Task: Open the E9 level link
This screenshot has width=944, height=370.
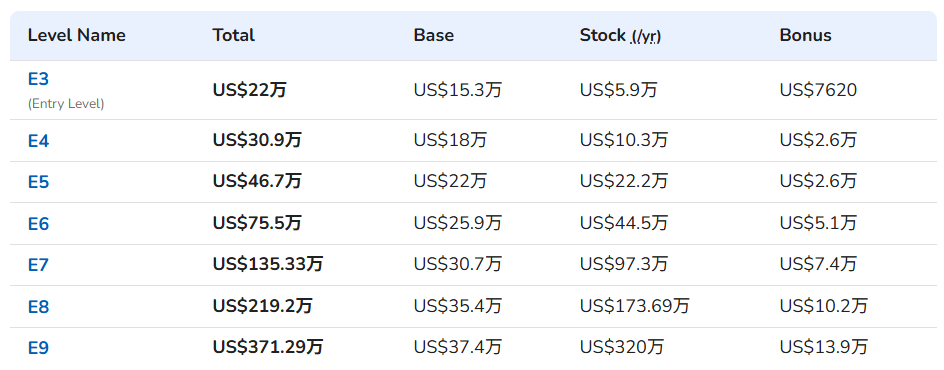Action: [x=38, y=348]
